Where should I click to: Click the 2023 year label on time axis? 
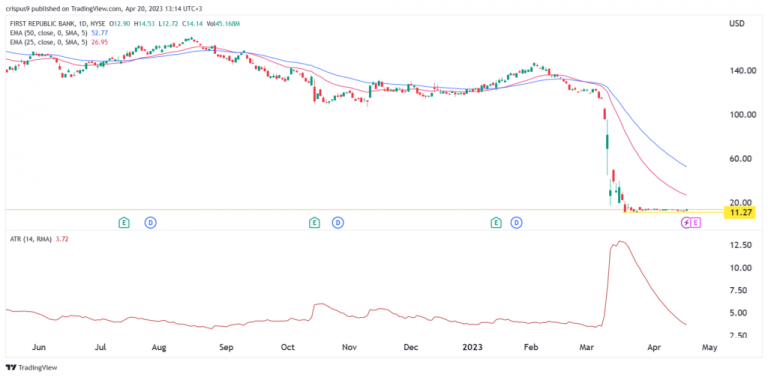coord(473,348)
